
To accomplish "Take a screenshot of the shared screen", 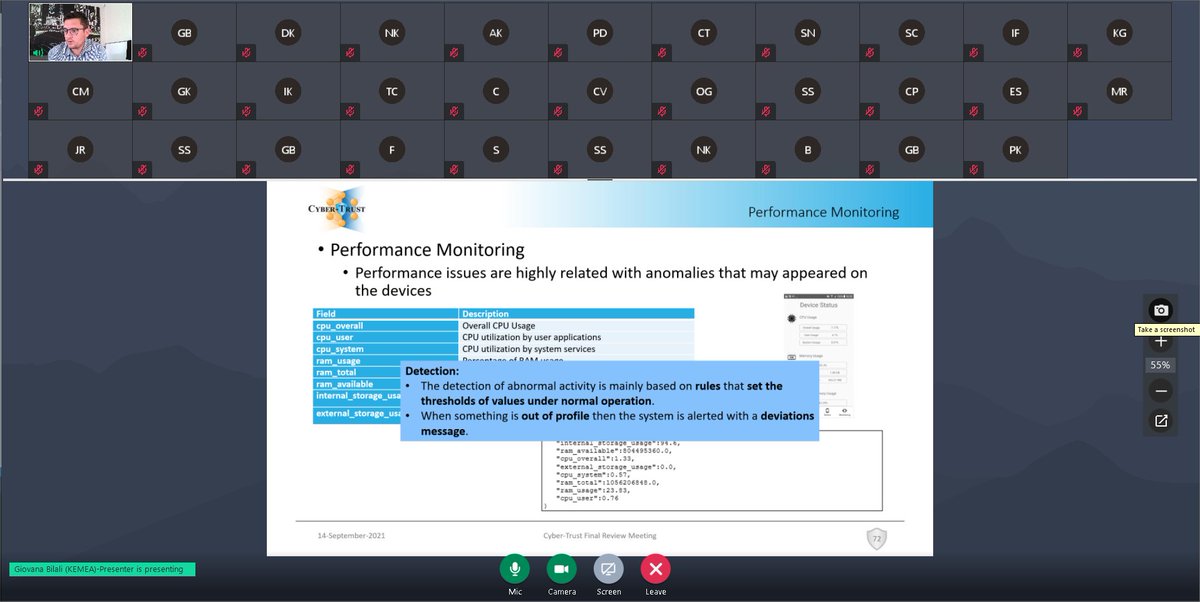I will click(x=1160, y=310).
